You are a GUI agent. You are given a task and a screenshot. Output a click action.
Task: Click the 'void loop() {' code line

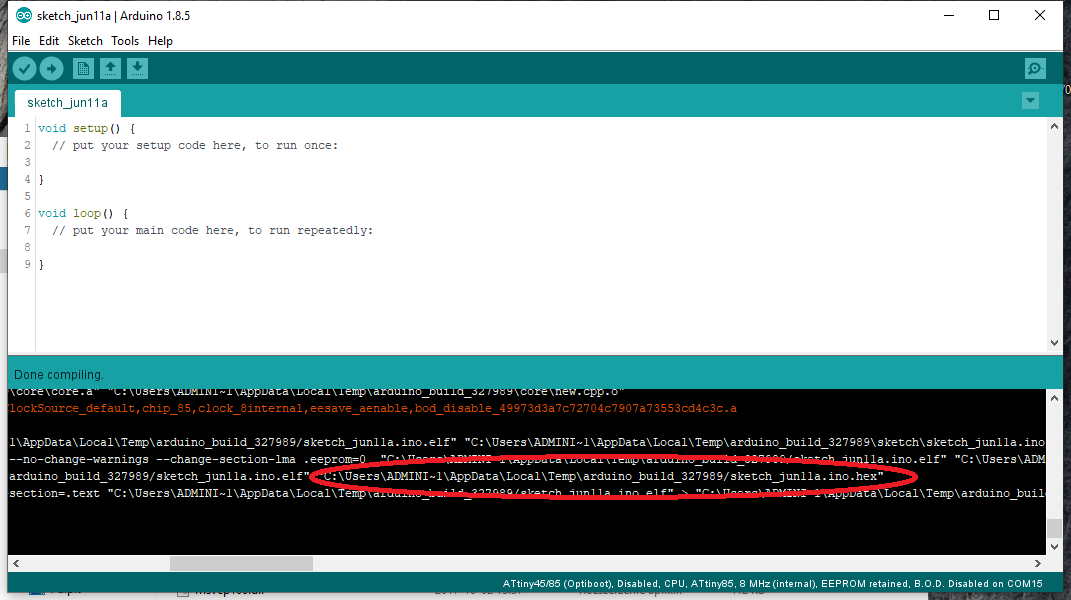click(83, 213)
